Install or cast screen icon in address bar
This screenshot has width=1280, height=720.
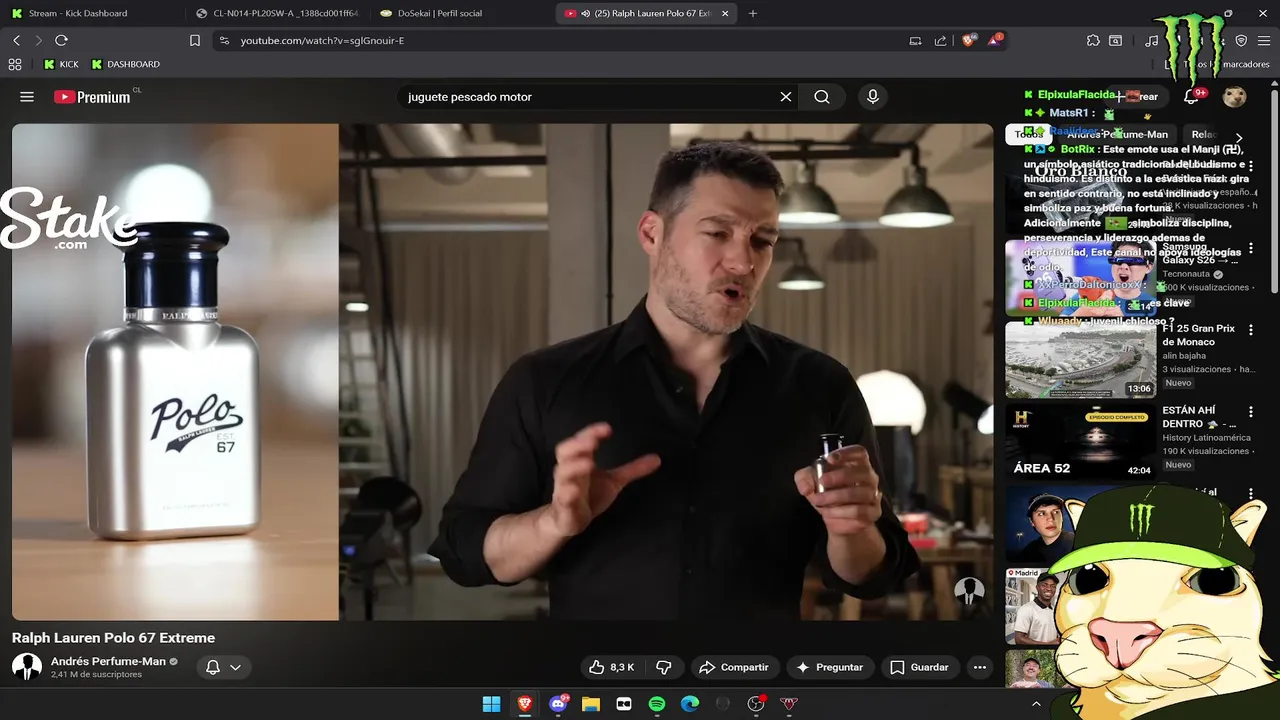point(915,41)
